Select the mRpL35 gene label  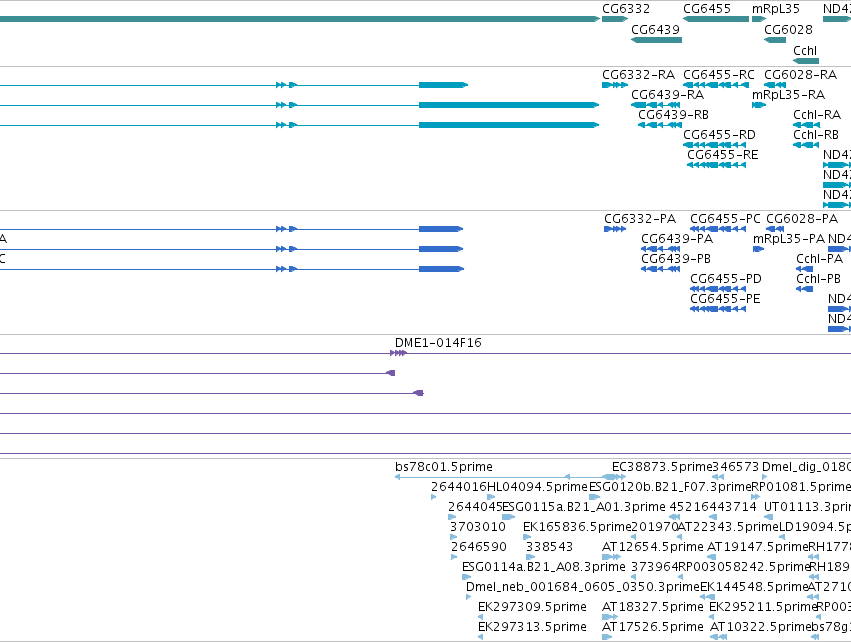[x=776, y=9]
